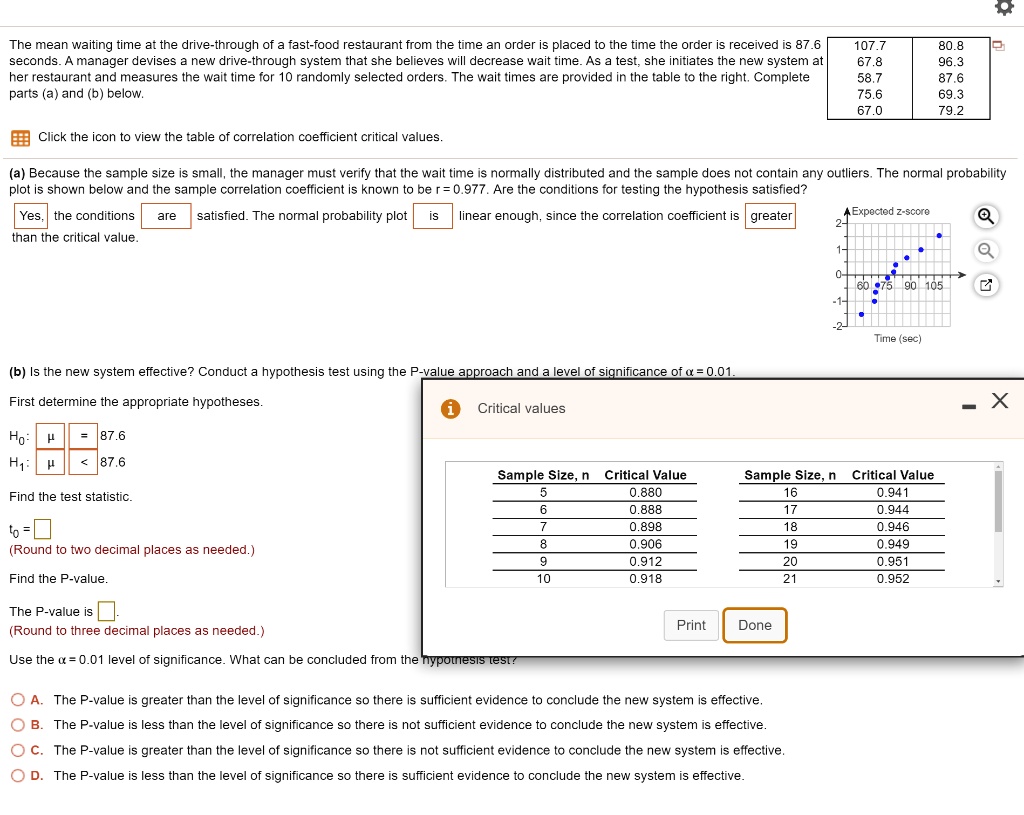Select answer option B
The width and height of the screenshot is (1024, 815).
point(18,725)
